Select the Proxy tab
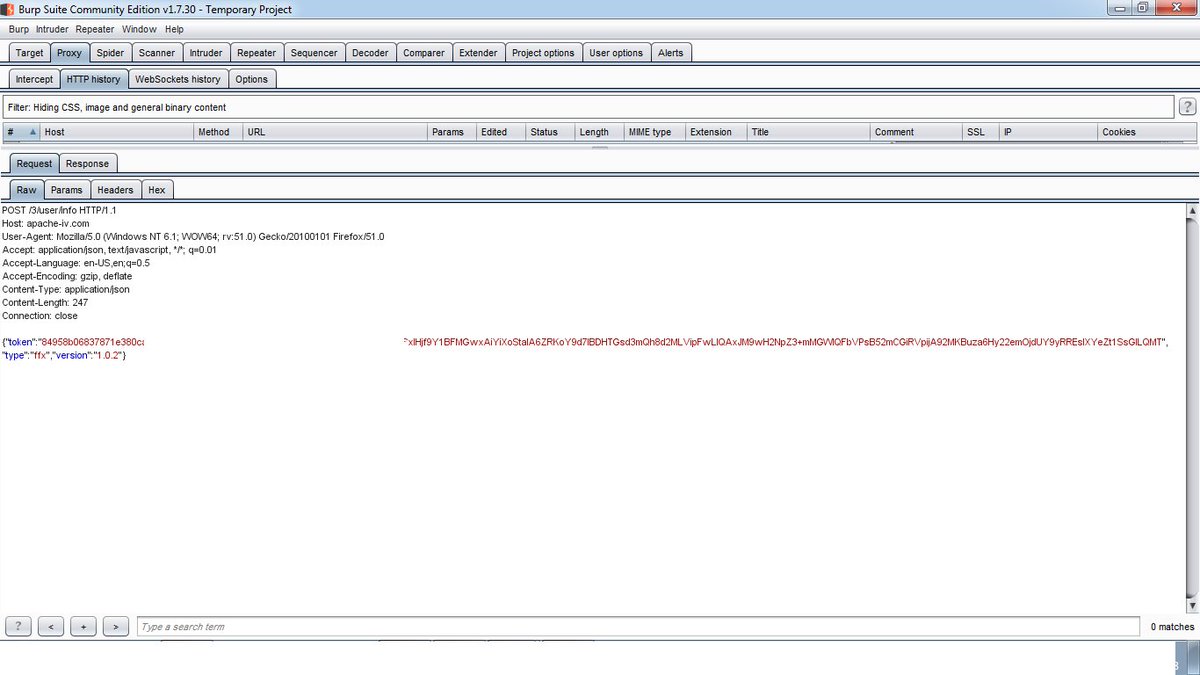 (x=70, y=53)
